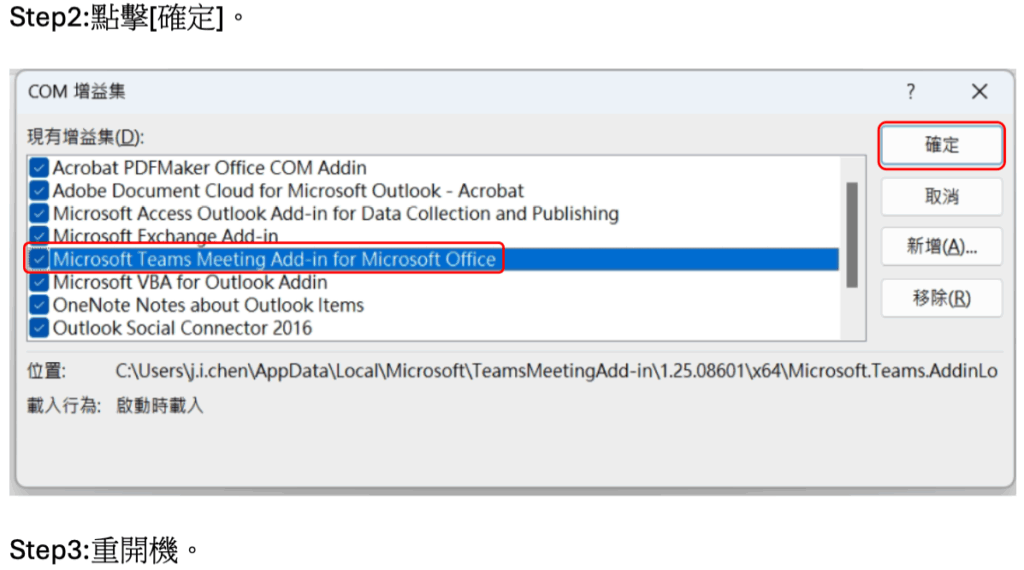The image size is (1024, 570).
Task: Click the 移除(R) button
Action: click(941, 298)
